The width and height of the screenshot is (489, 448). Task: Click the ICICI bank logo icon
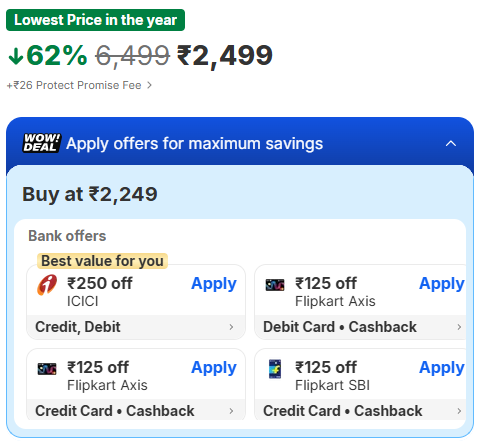(47, 285)
